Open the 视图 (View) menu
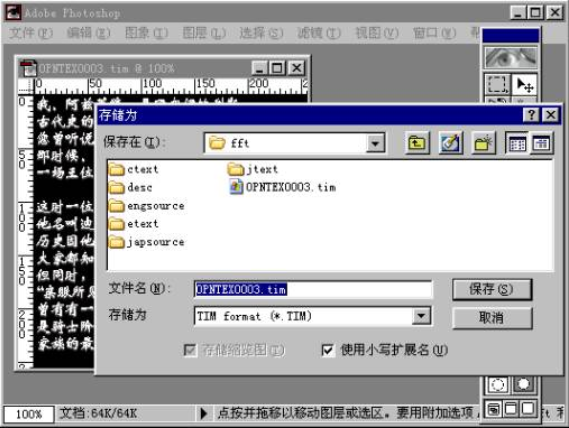The width and height of the screenshot is (569, 428). click(377, 33)
